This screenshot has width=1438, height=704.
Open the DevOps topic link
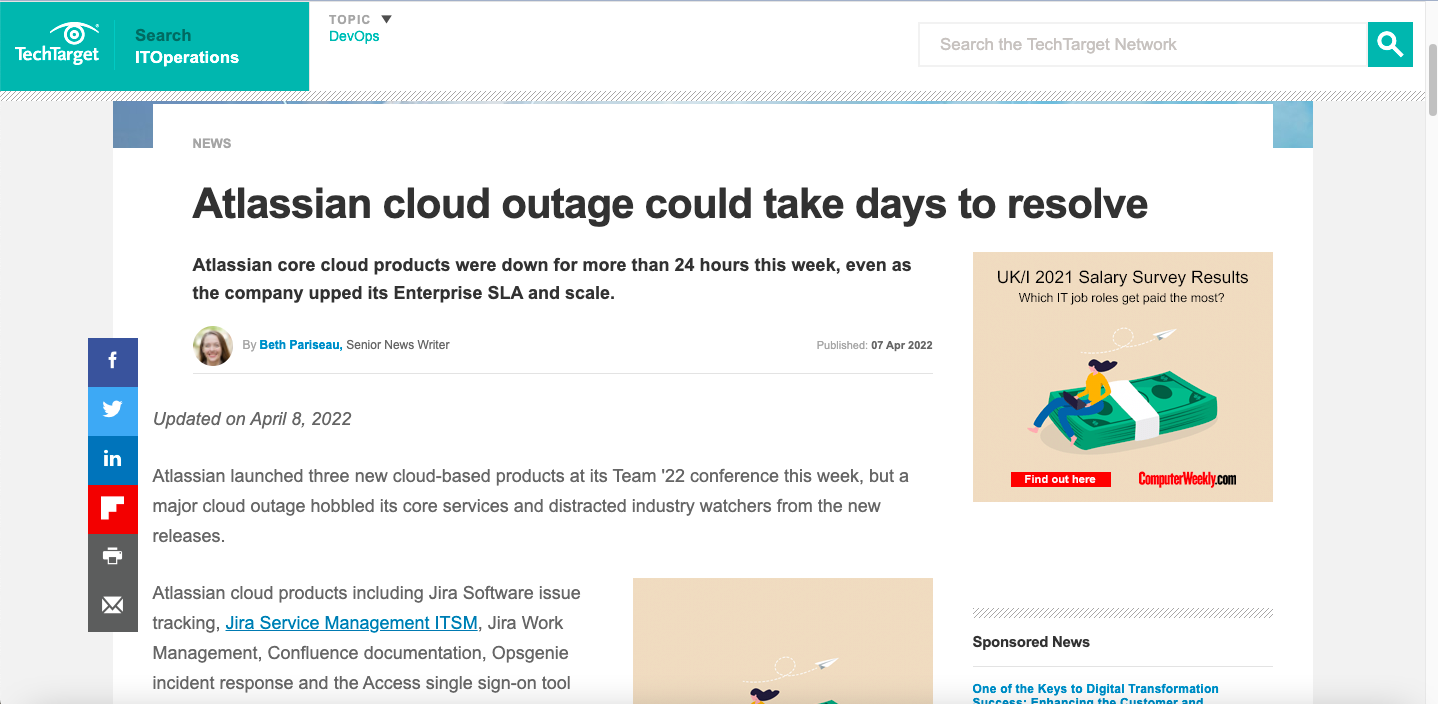pyautogui.click(x=354, y=37)
